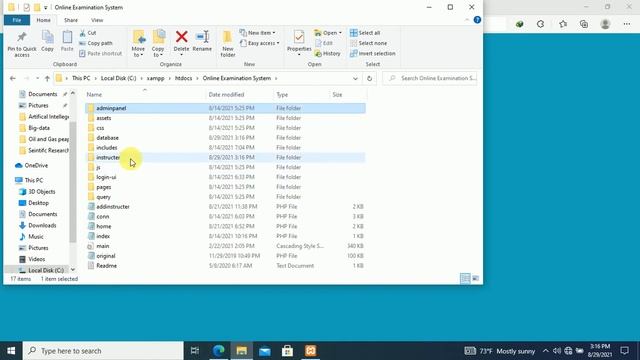Click Edit in the Open group
Screen dimensions: 640x360
click(x=324, y=43)
